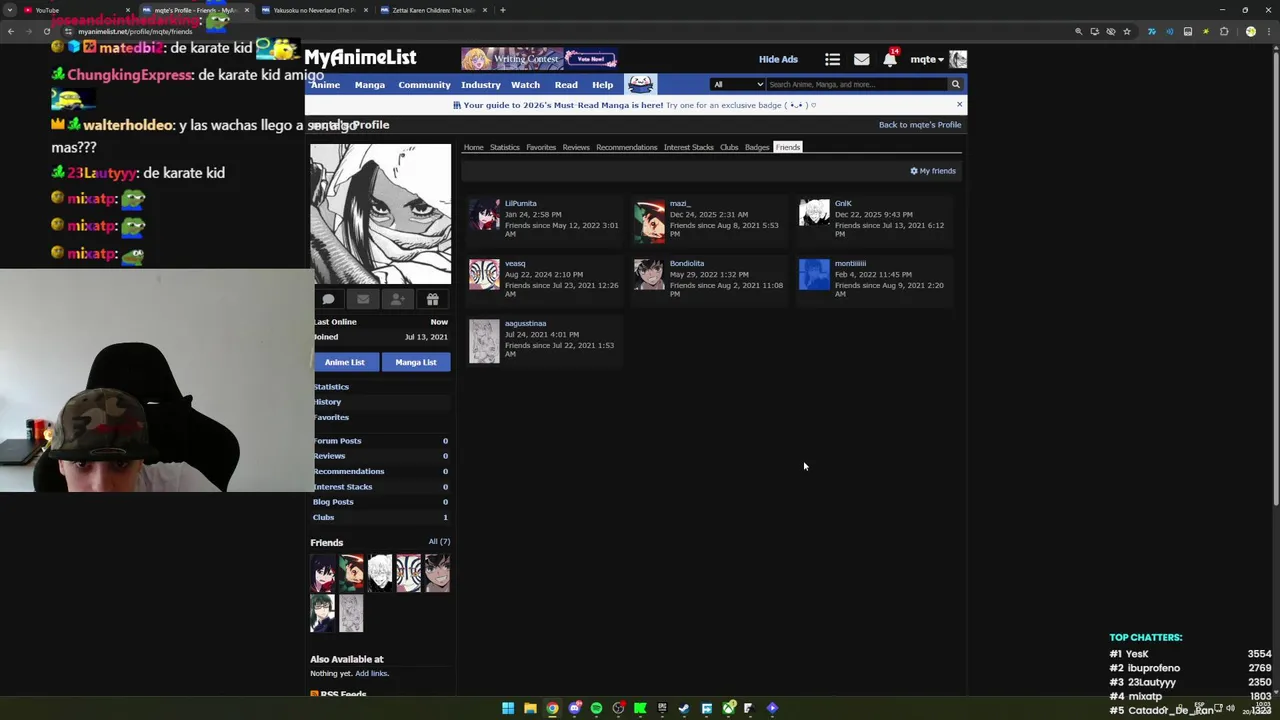
Task: Open Back to mqte's Profile link
Action: pos(920,125)
